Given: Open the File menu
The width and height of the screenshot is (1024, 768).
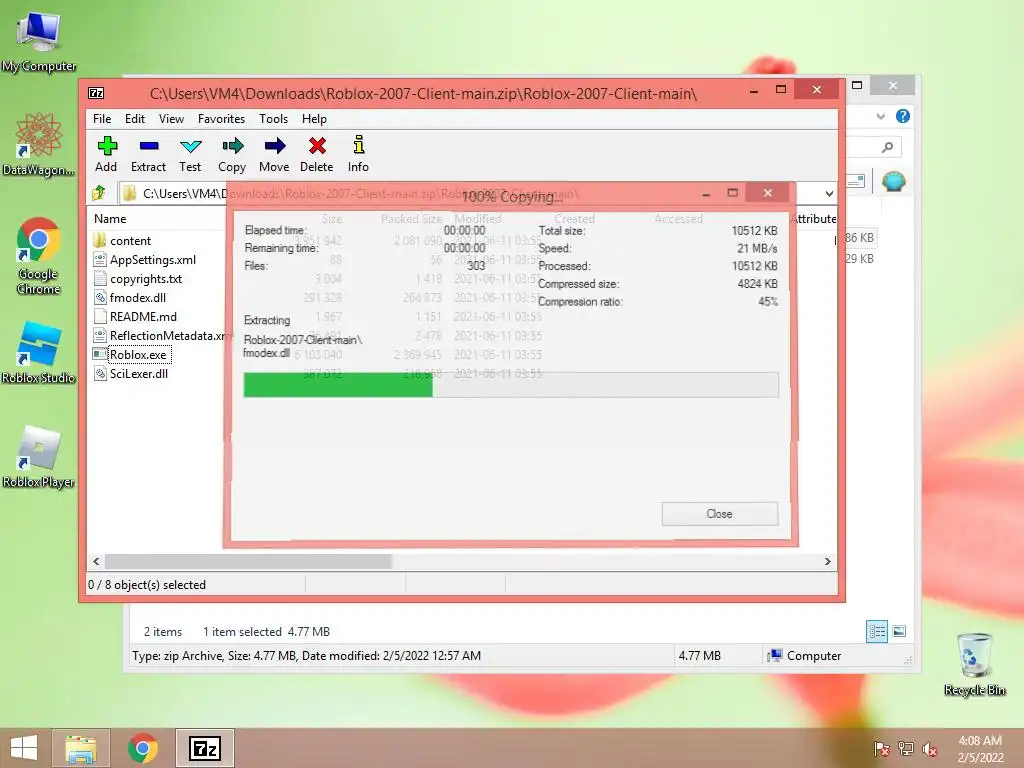Looking at the screenshot, I should pyautogui.click(x=102, y=119).
